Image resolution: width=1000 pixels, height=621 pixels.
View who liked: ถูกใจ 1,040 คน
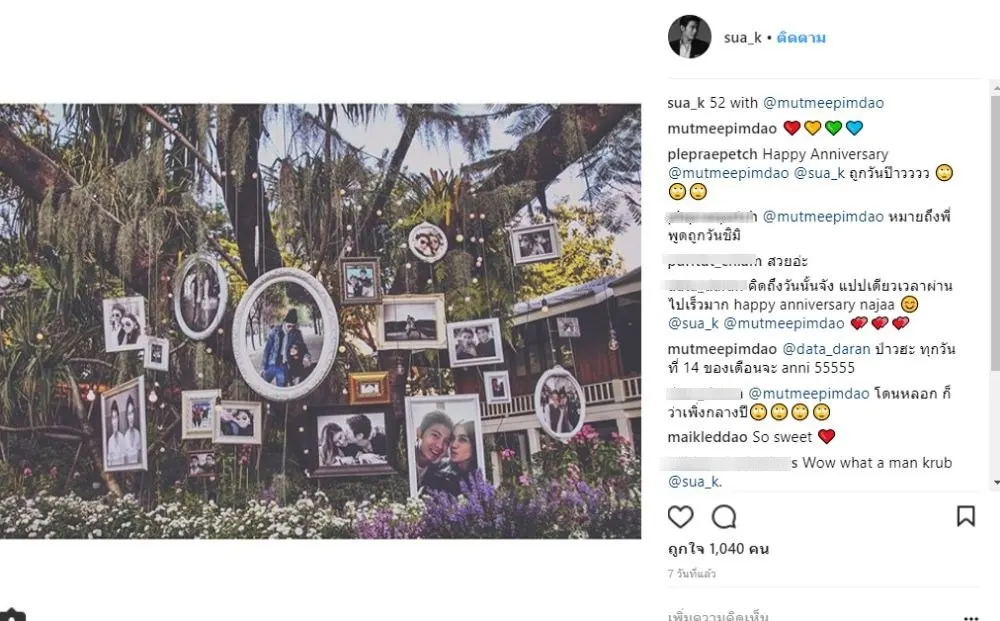pos(718,549)
